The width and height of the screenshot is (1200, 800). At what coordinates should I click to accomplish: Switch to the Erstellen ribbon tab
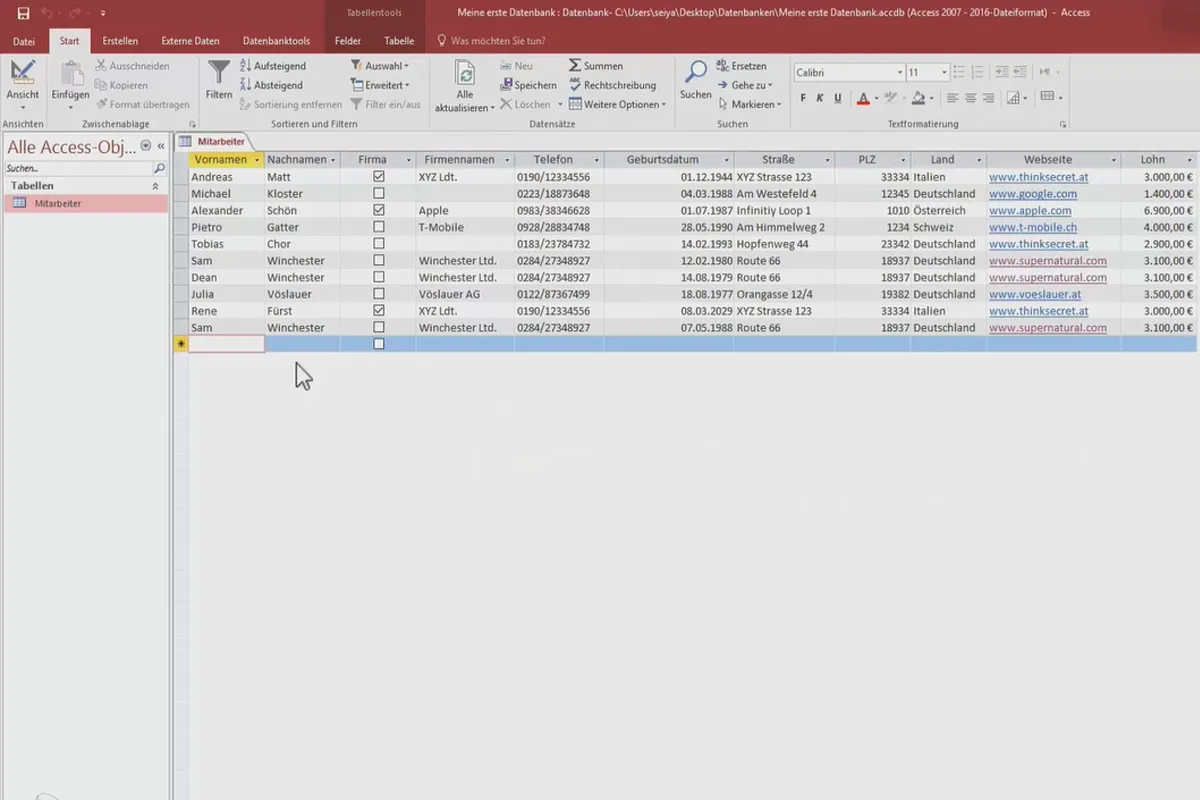tap(120, 41)
